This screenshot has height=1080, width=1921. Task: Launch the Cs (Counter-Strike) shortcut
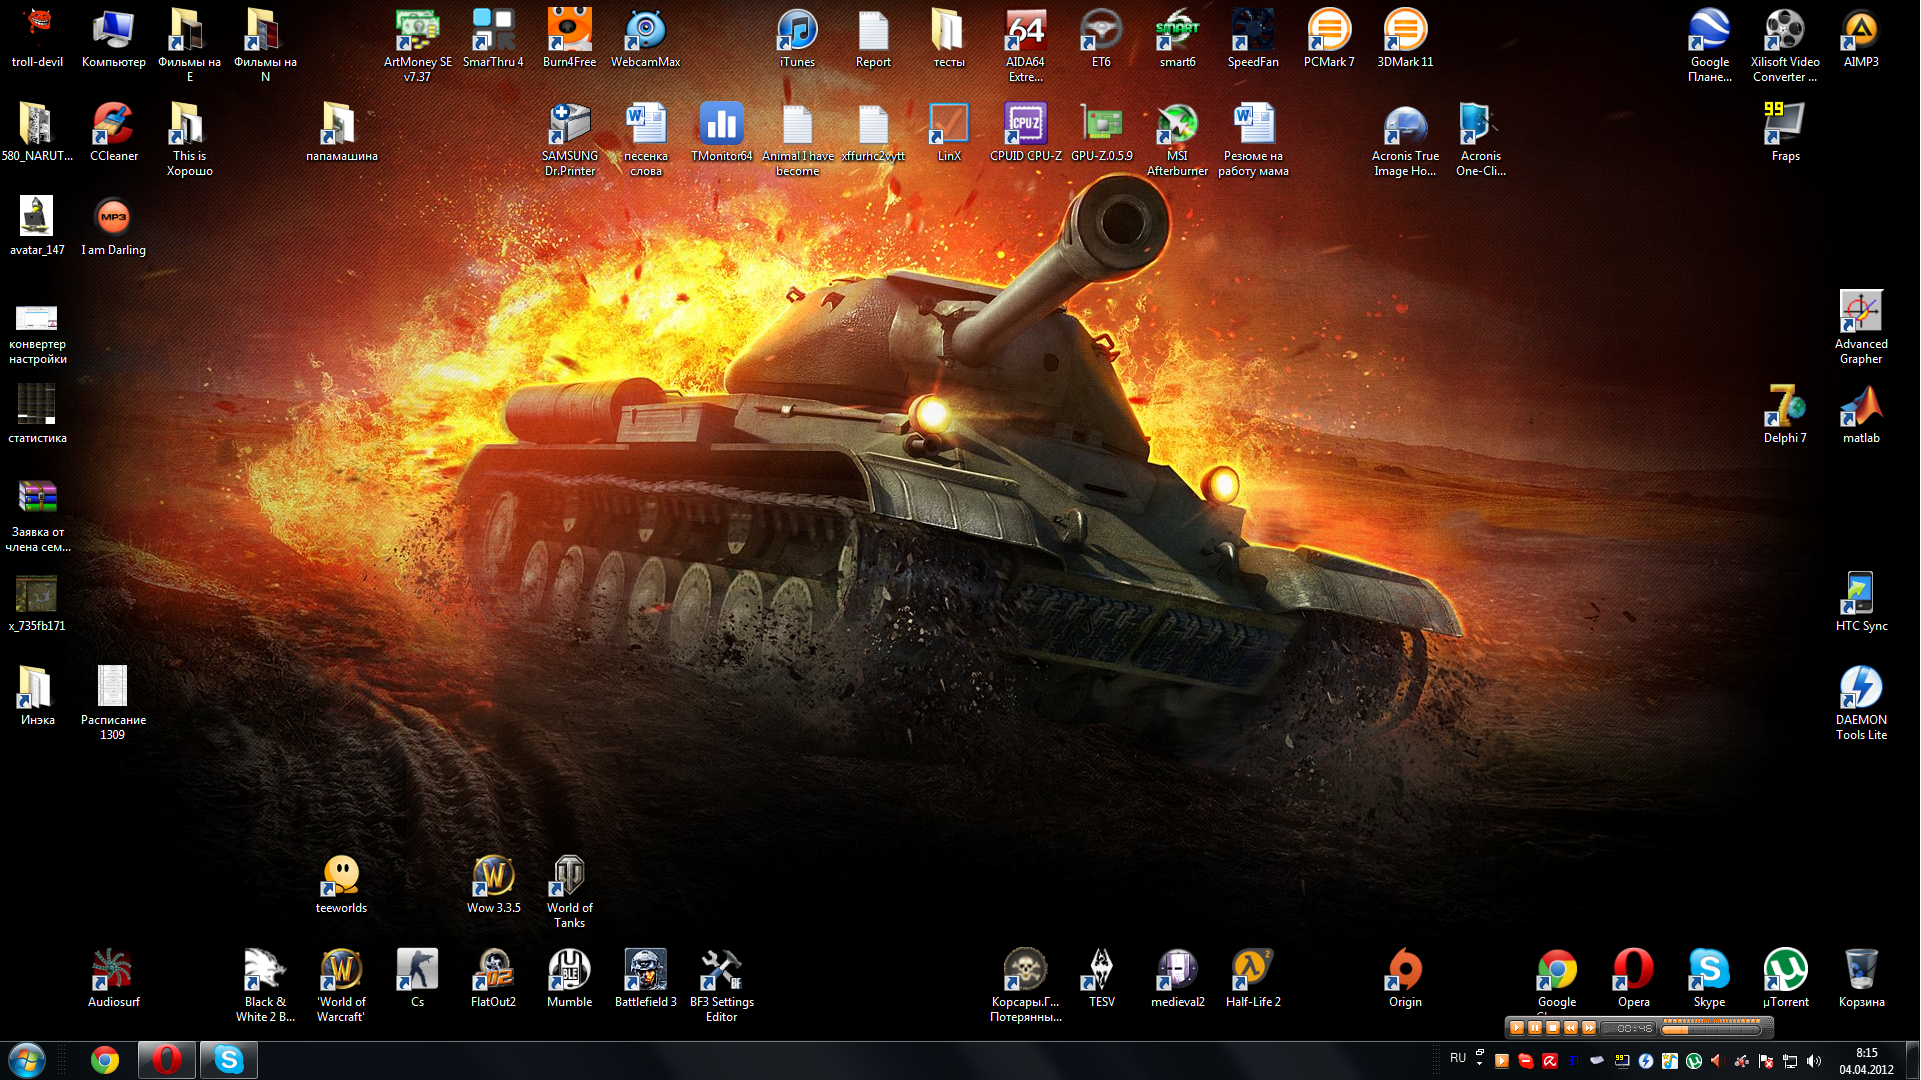(x=417, y=979)
